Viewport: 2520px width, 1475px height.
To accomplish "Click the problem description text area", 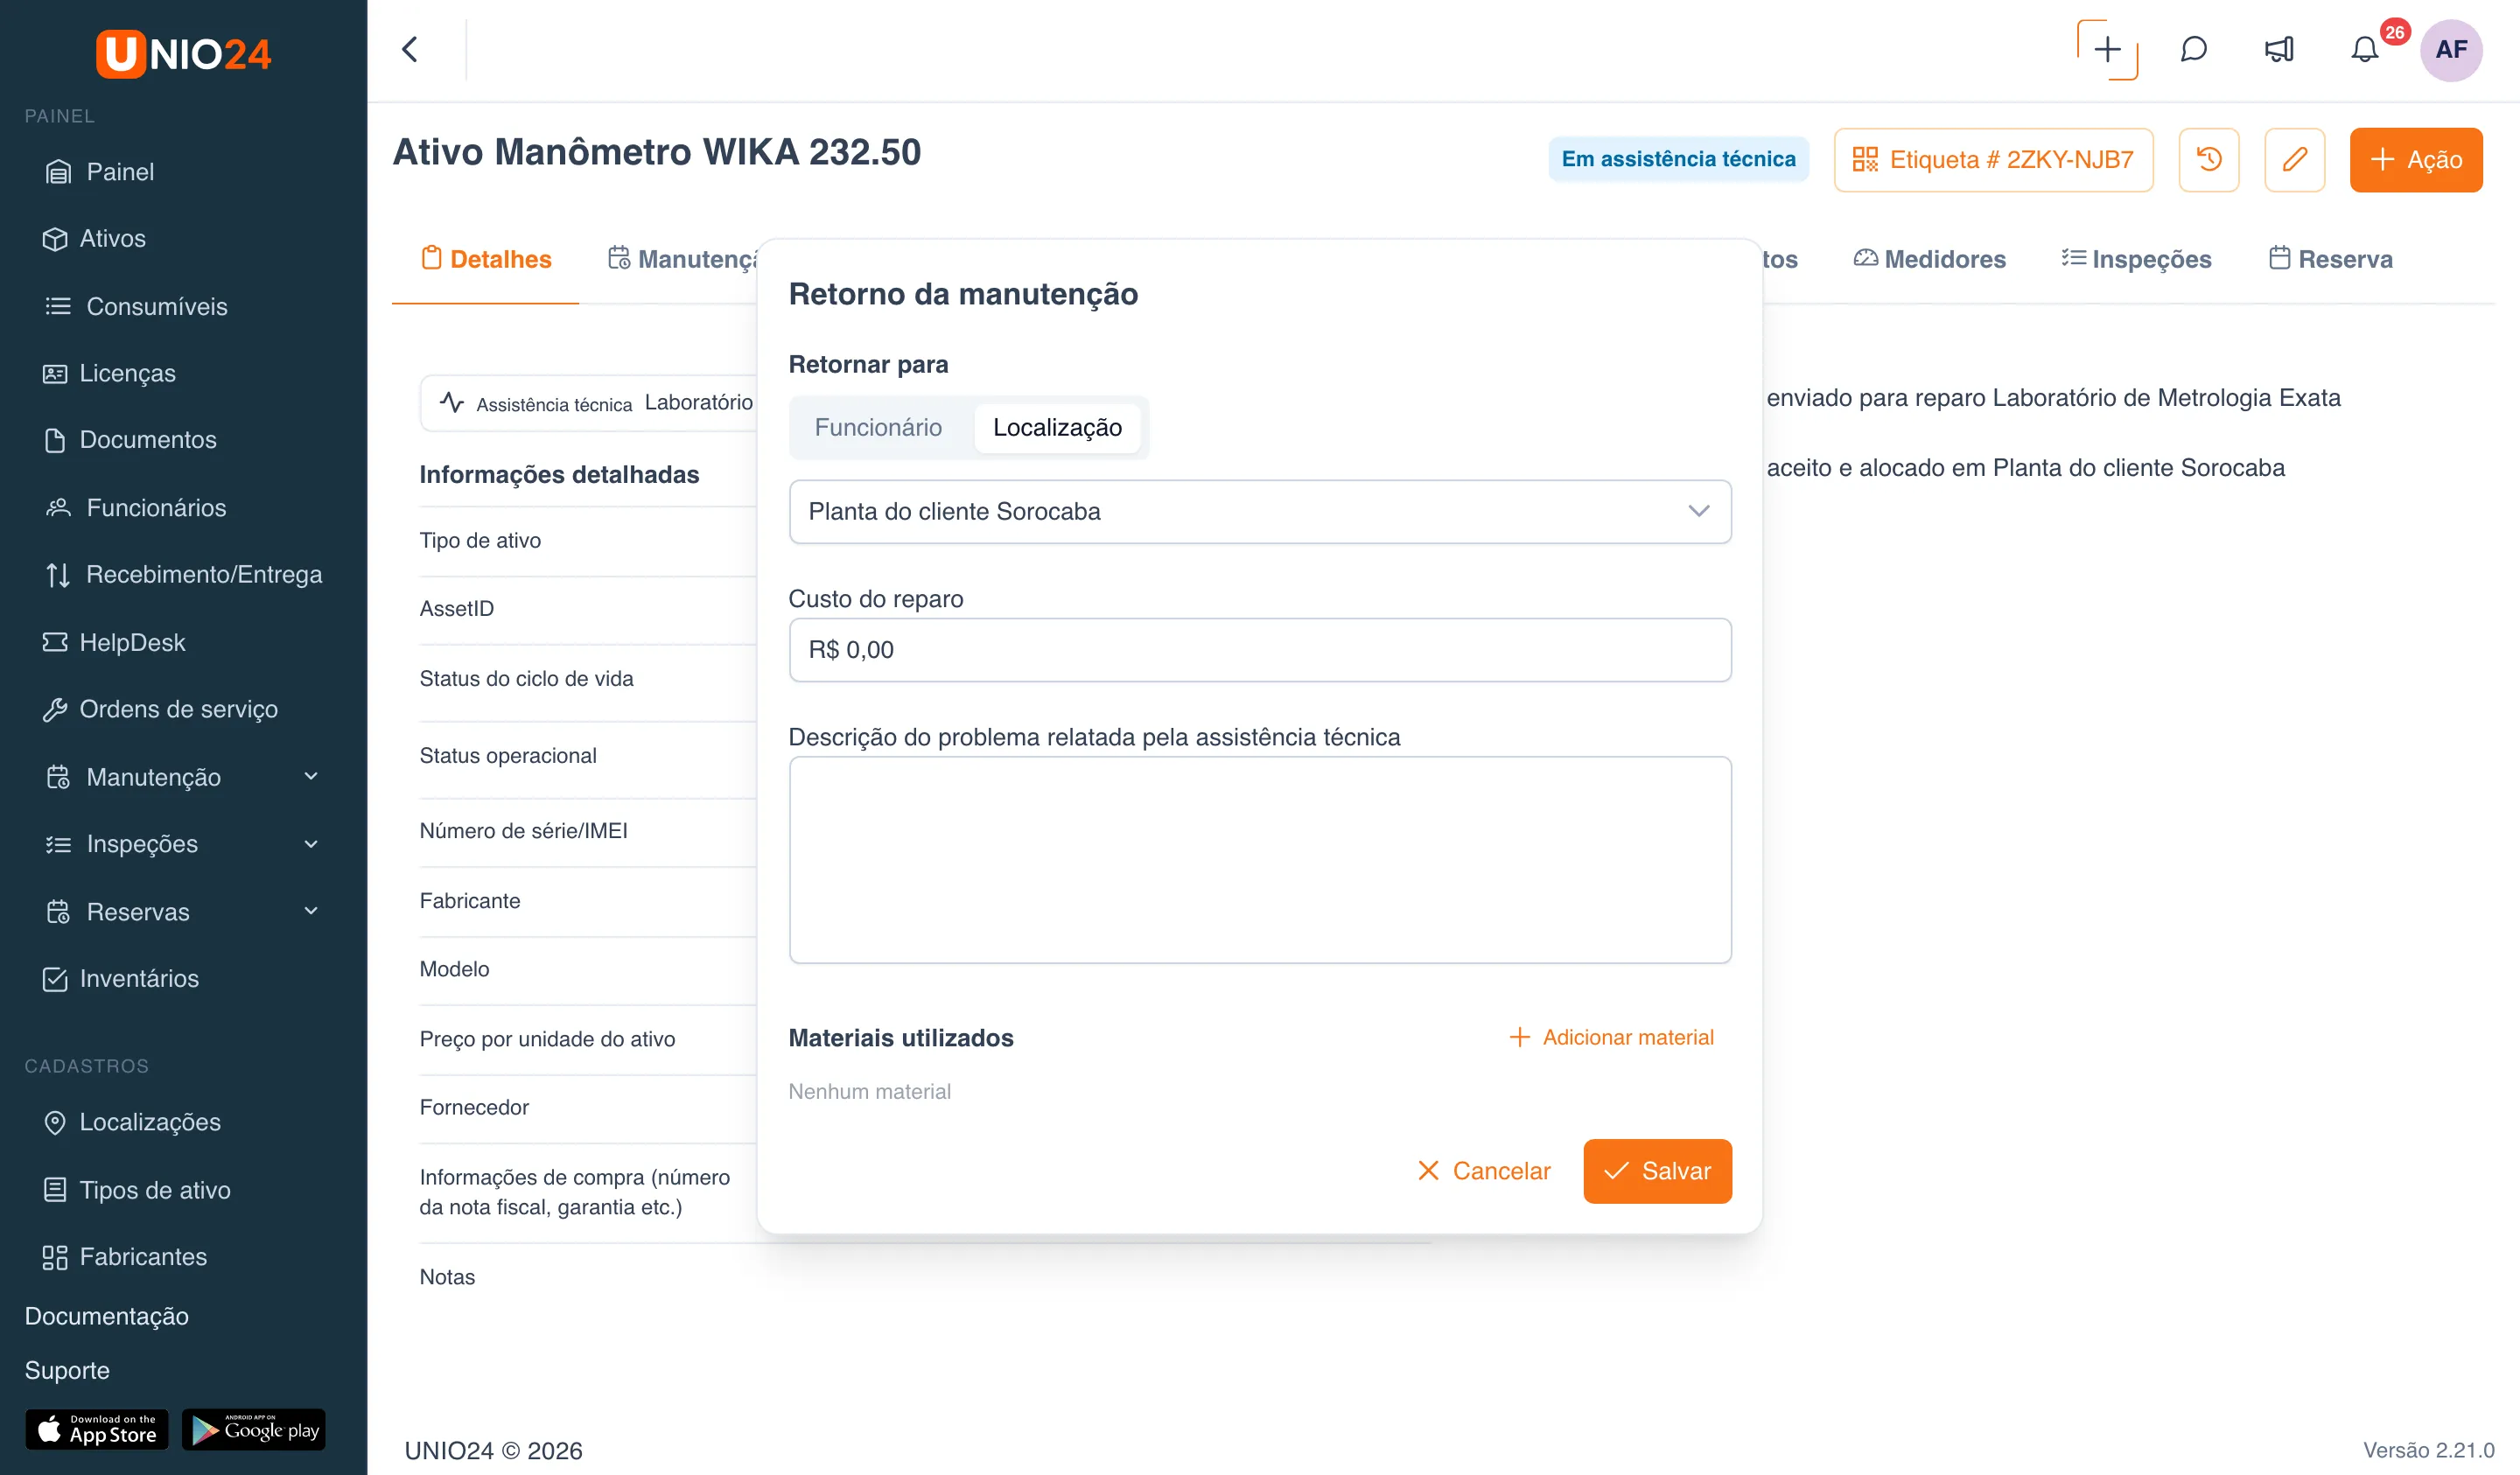I will click(1260, 860).
